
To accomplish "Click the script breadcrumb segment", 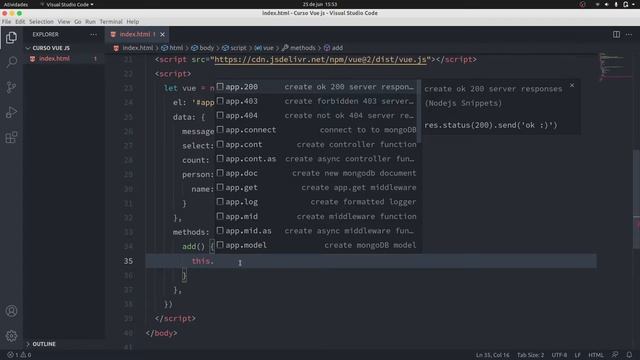I will (x=234, y=48).
